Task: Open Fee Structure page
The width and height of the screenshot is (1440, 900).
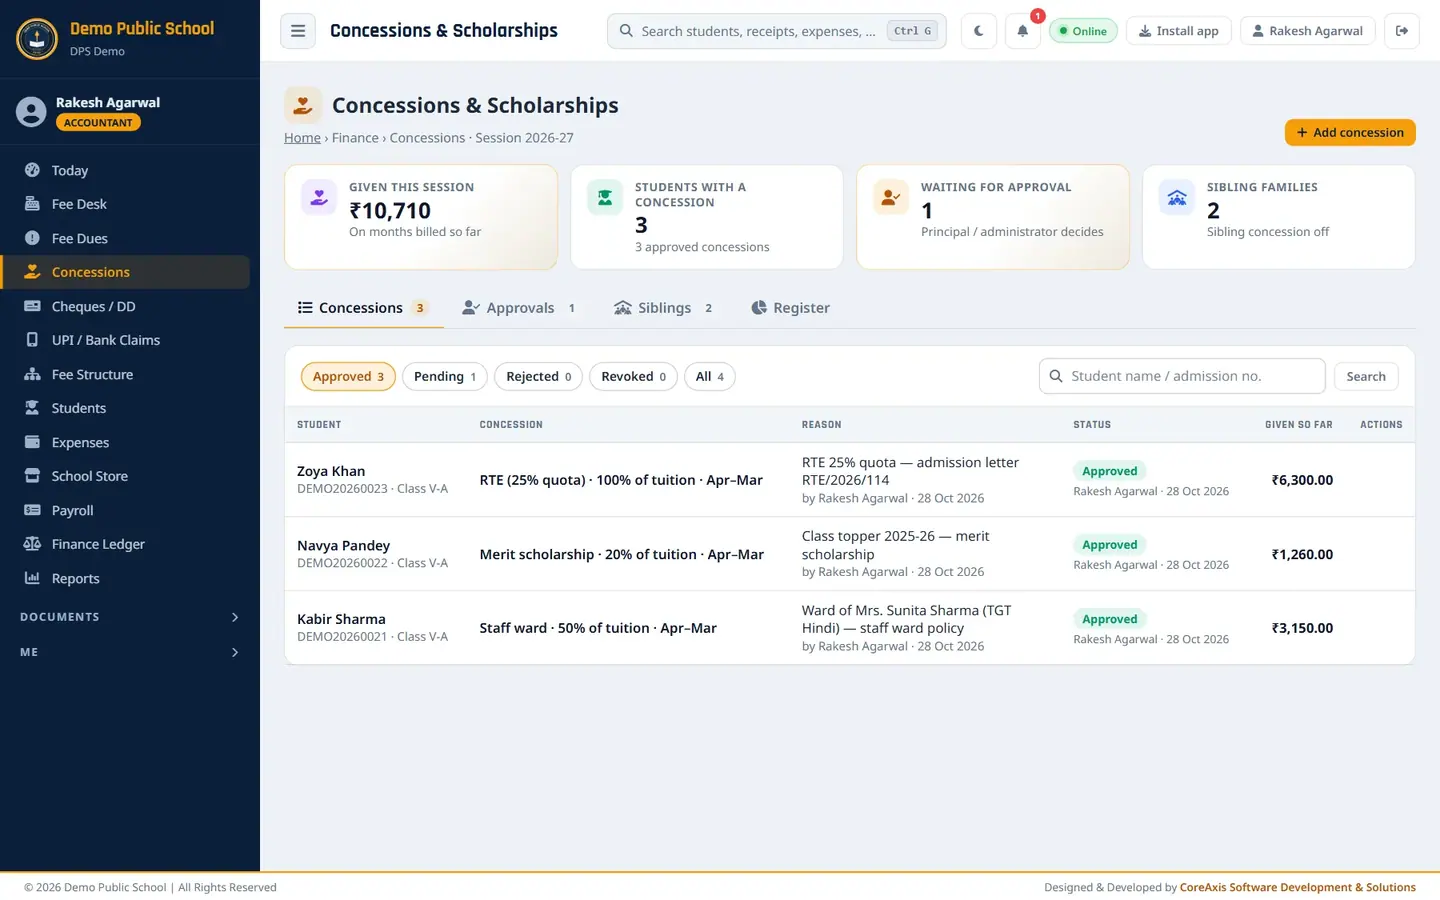Action: [125, 374]
